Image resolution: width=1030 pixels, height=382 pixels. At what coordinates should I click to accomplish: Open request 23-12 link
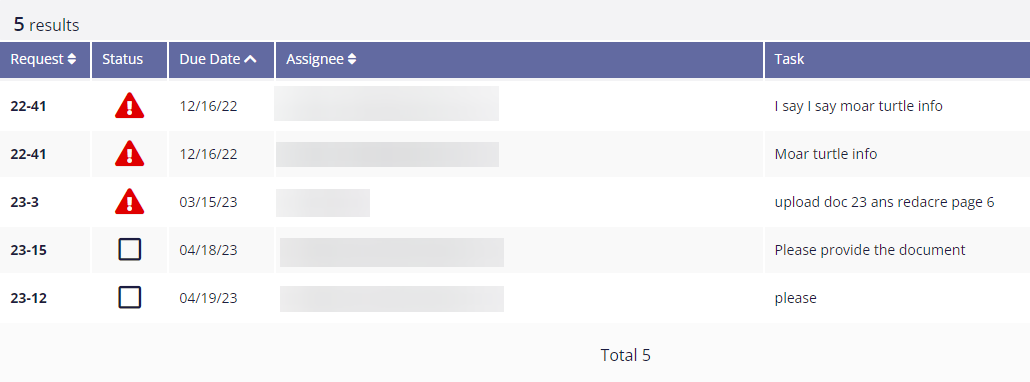point(28,298)
